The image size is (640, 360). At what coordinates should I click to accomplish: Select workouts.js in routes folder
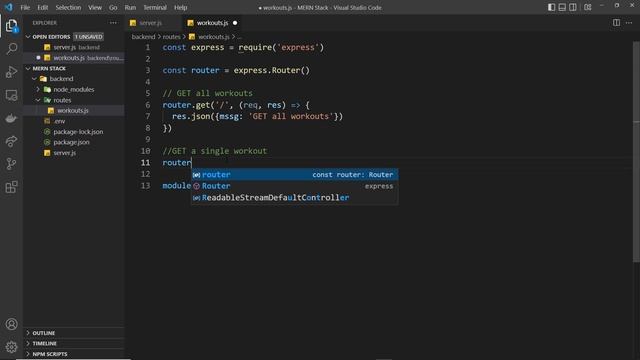73,111
